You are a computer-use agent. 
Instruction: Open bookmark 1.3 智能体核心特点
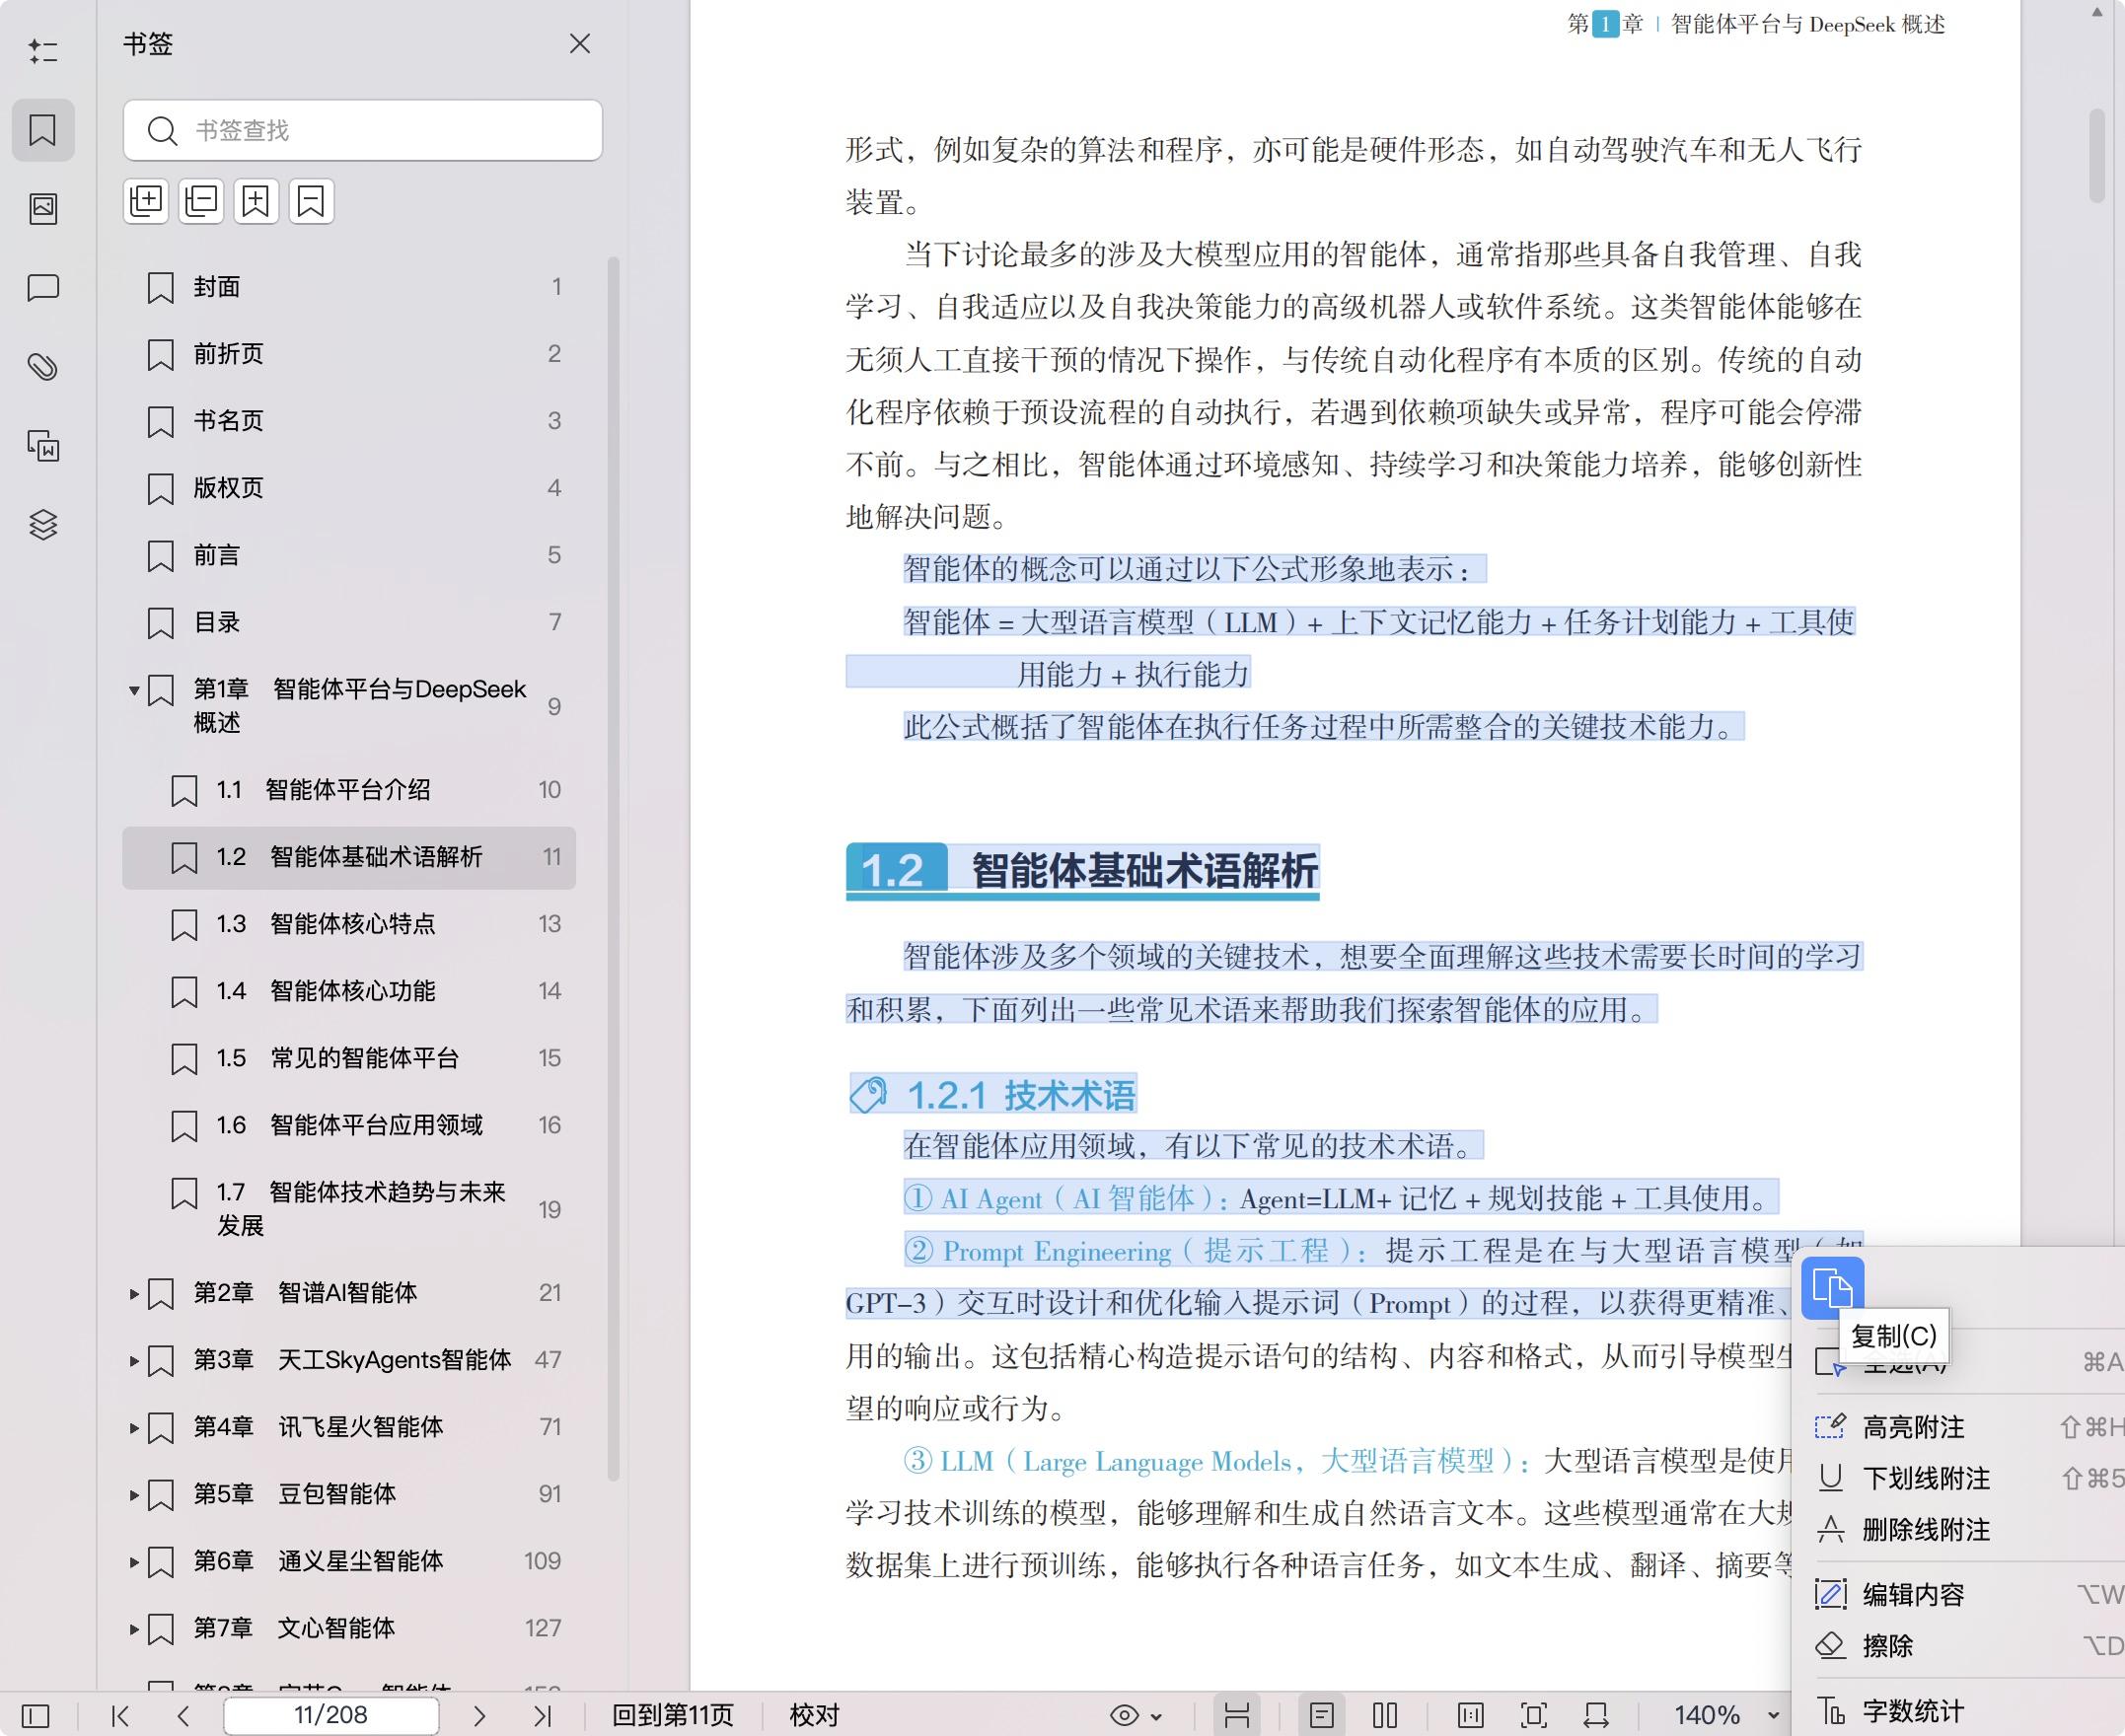pos(349,924)
